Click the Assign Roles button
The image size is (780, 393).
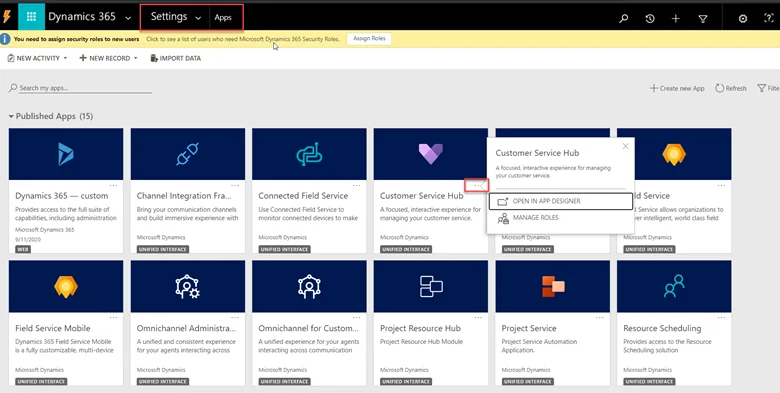point(369,39)
